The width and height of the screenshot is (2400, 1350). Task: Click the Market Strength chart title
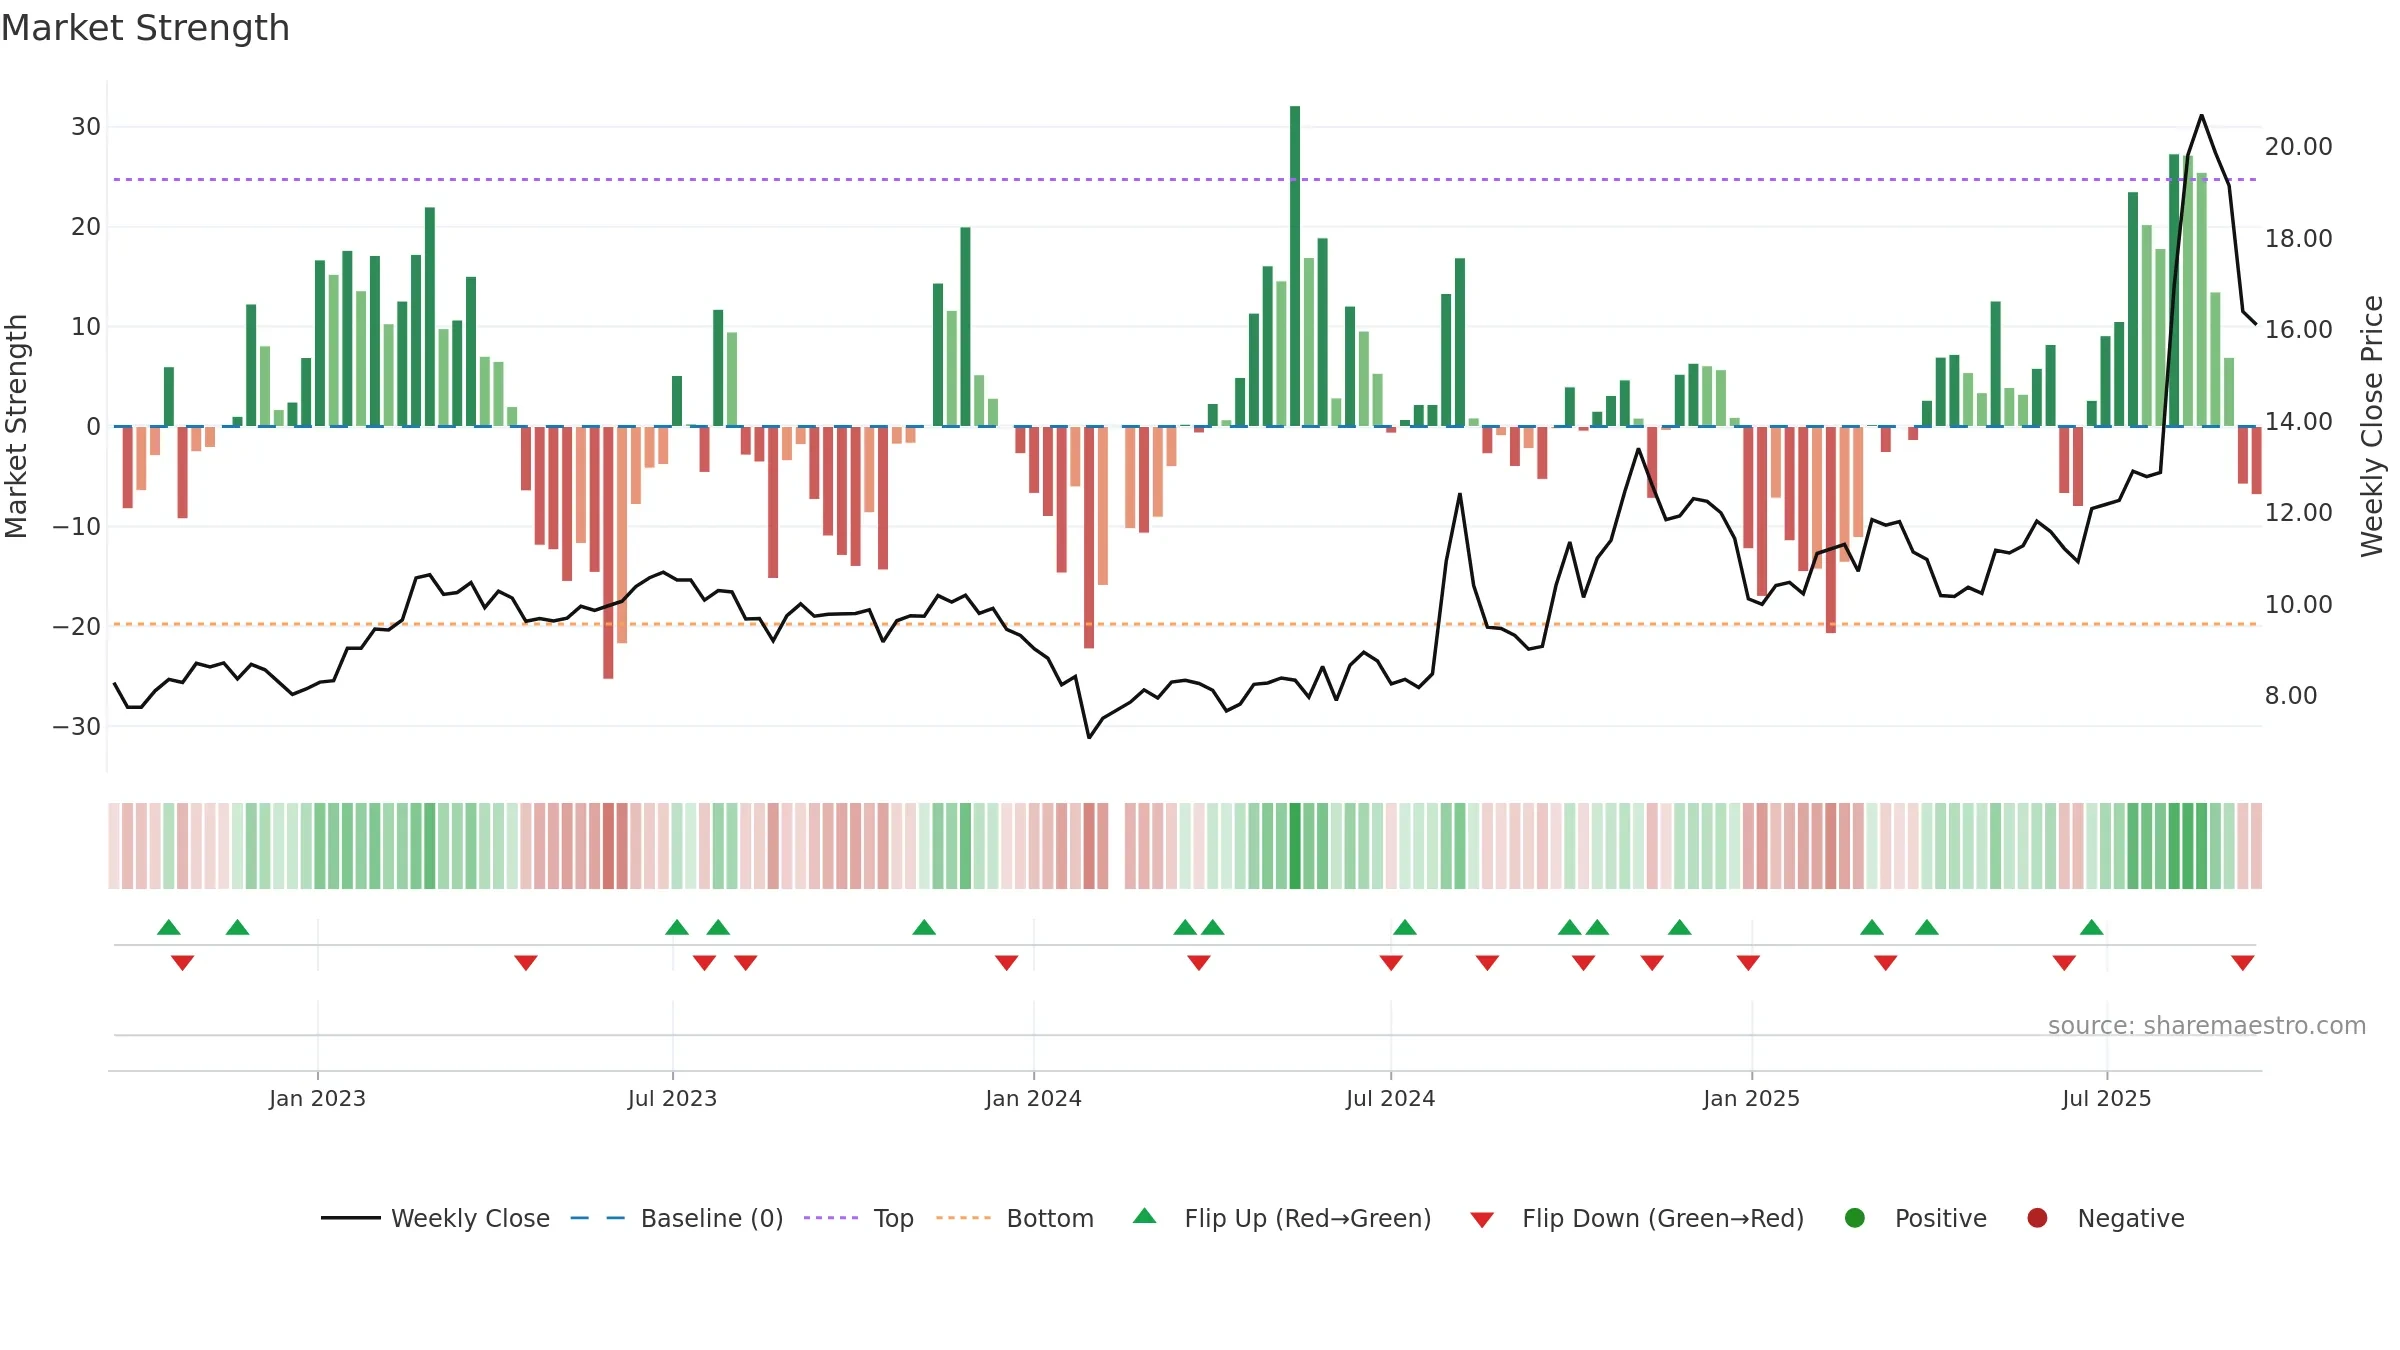click(145, 28)
